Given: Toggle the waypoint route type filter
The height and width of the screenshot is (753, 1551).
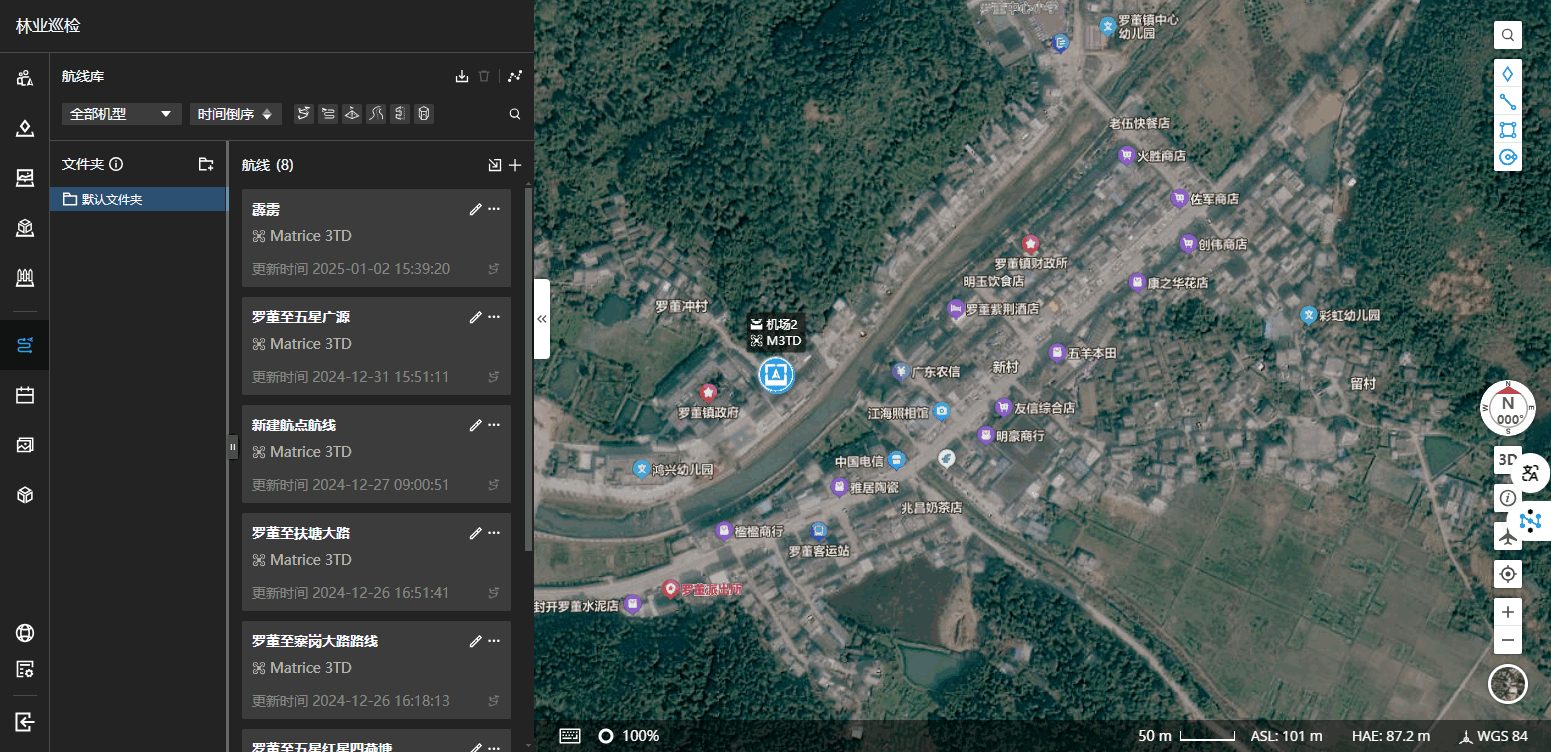Looking at the screenshot, I should [x=303, y=114].
